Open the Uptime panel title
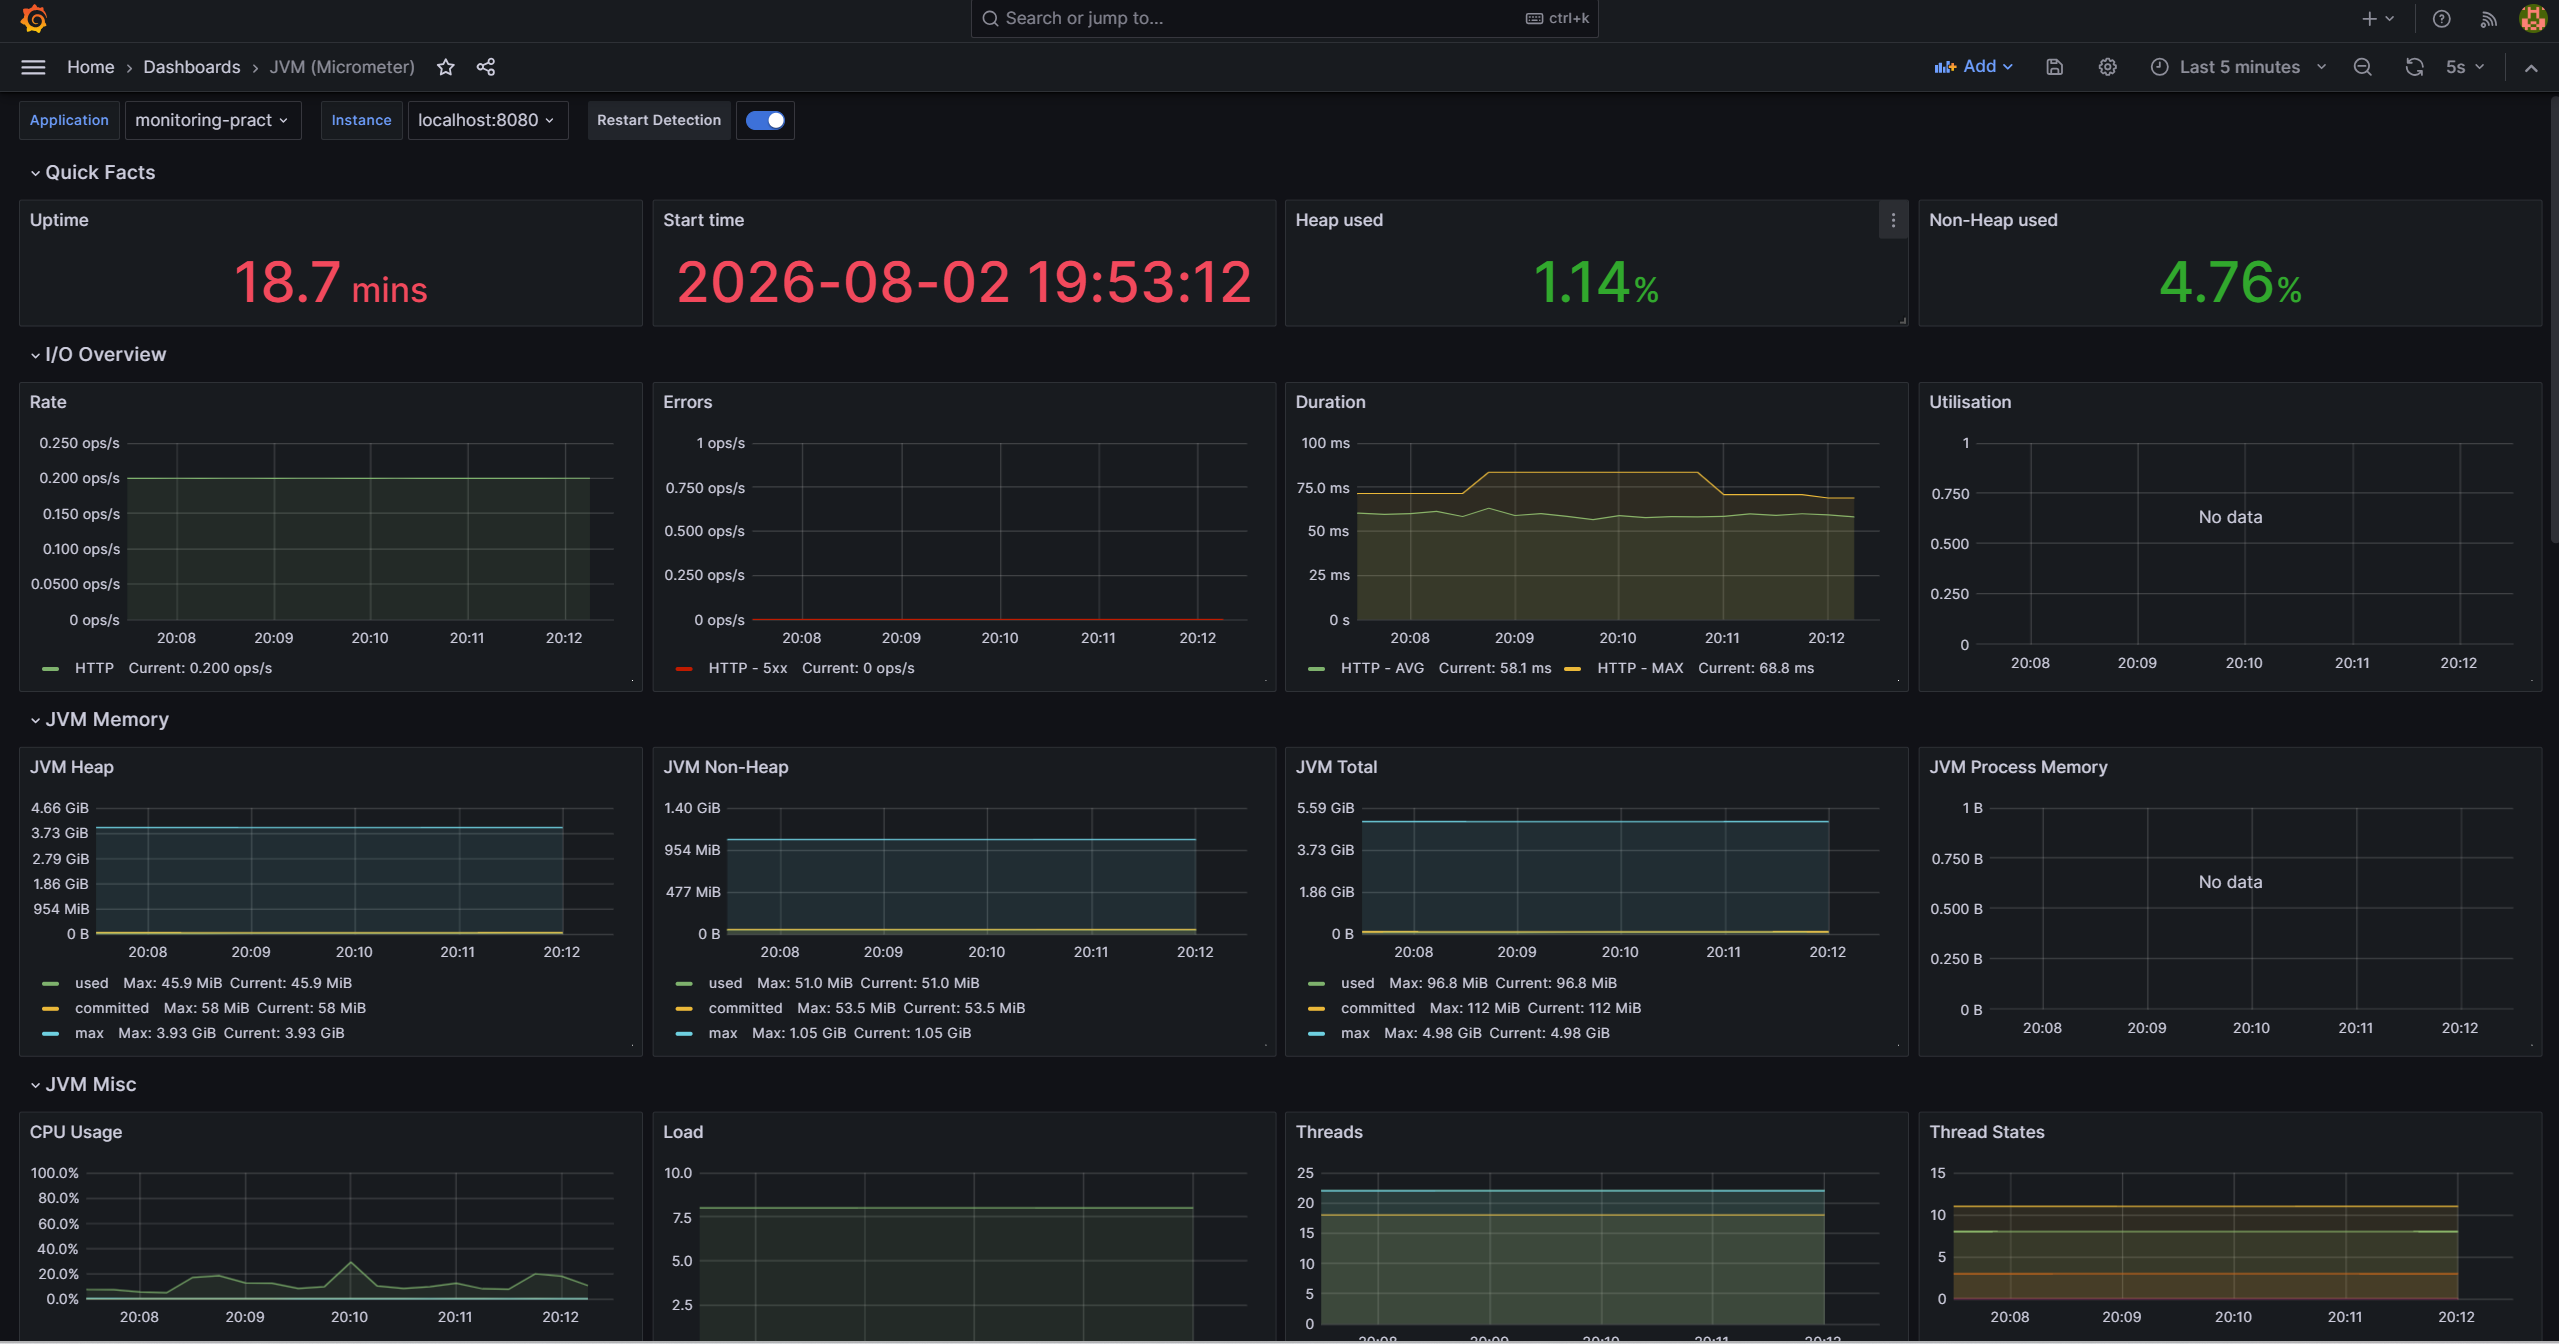2559x1344 pixels. coord(59,220)
